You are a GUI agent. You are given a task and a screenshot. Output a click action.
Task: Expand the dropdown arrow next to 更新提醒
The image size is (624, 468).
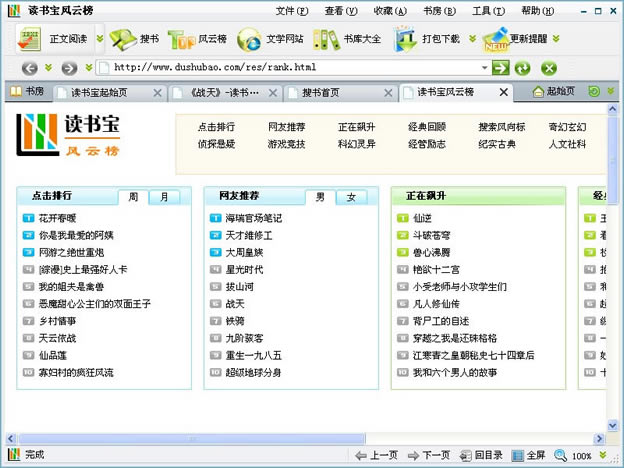(x=556, y=39)
